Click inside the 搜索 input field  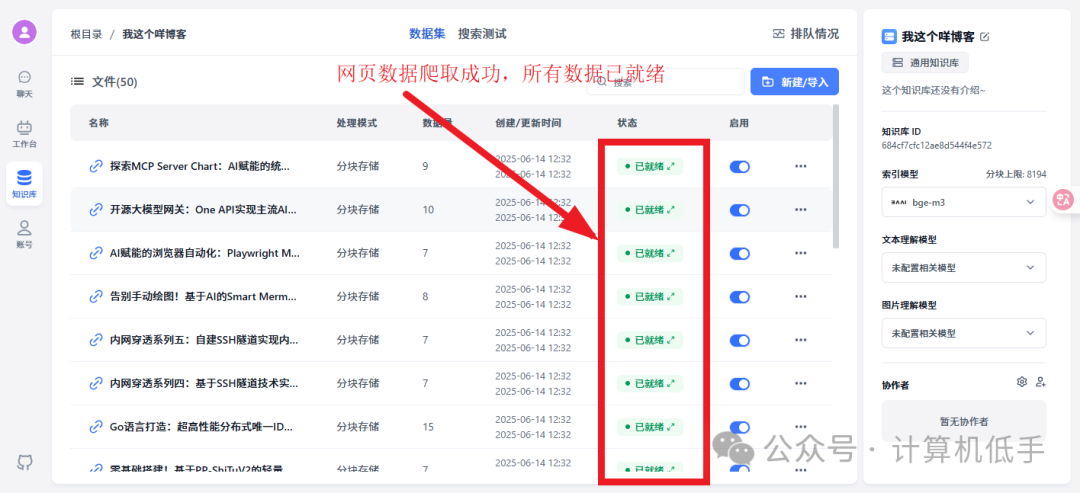665,81
